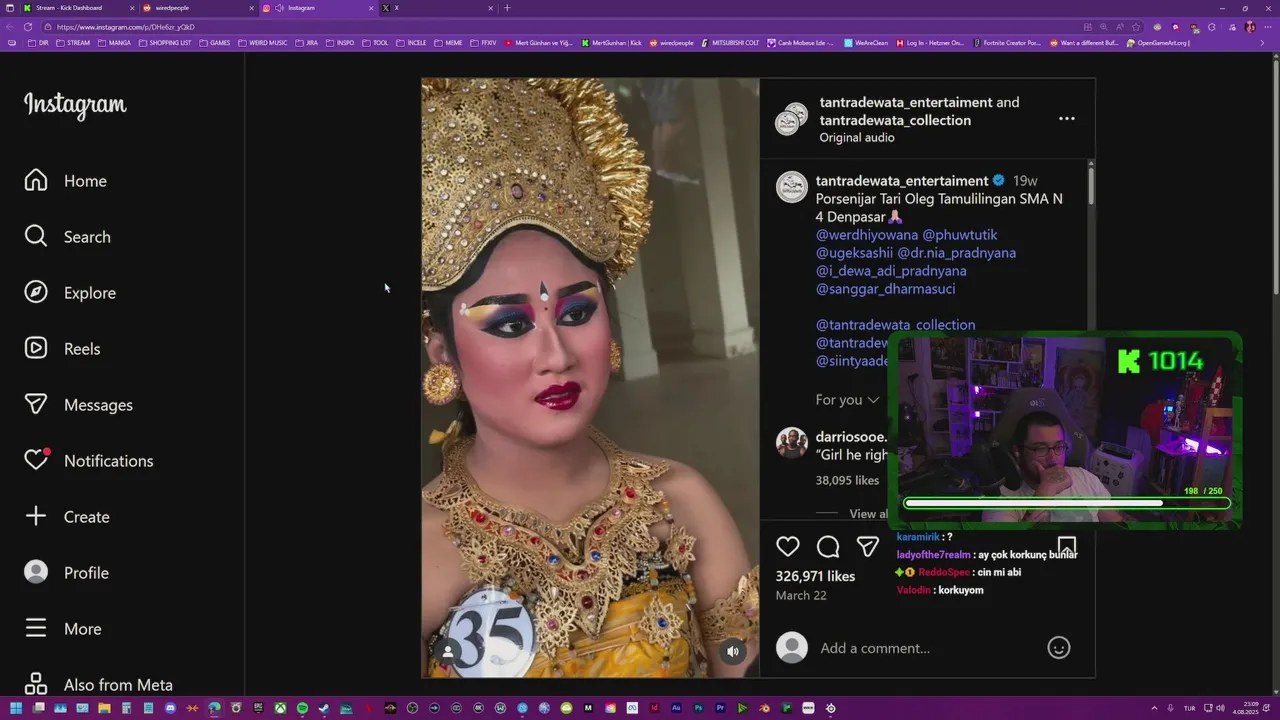Open WeAreClean bookmark
The image size is (1280, 720).
[866, 43]
